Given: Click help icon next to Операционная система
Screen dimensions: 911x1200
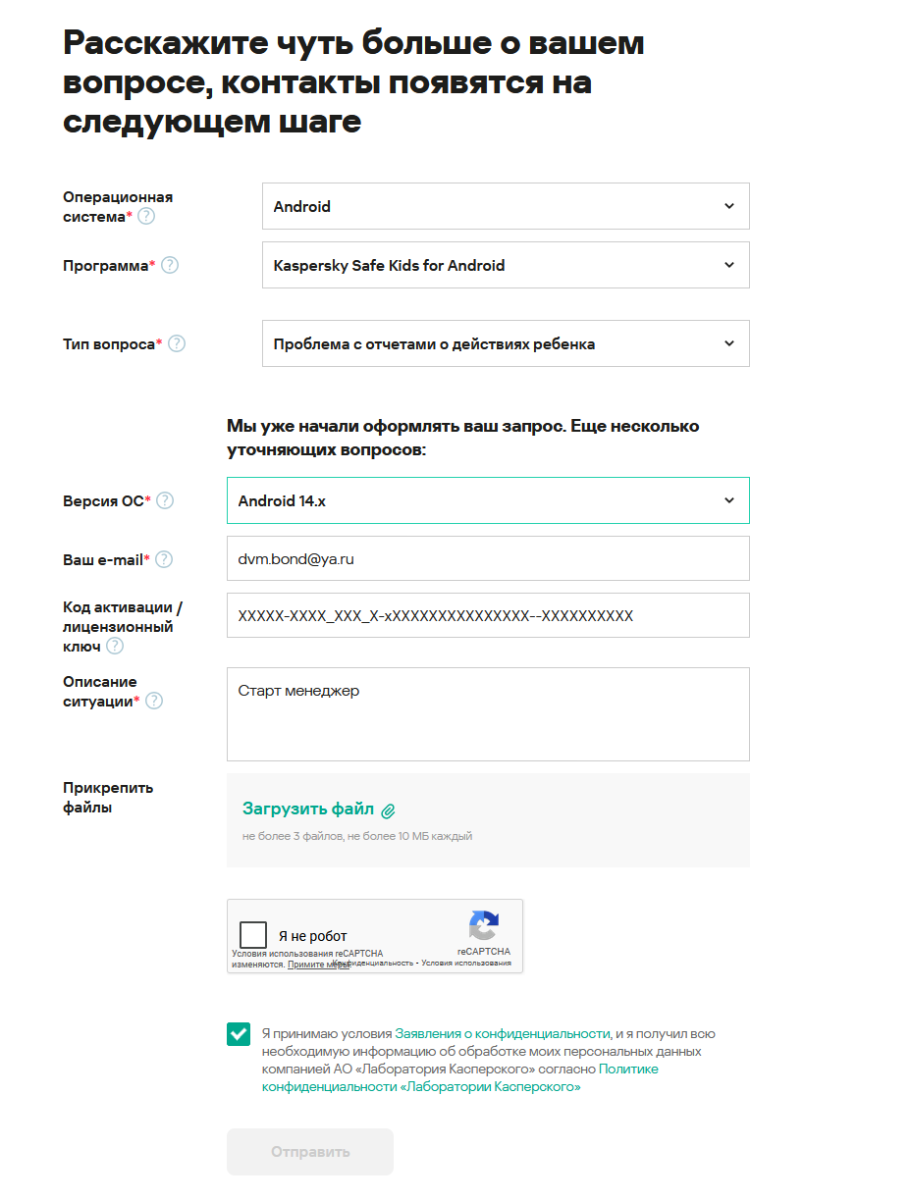Looking at the screenshot, I should coord(146,216).
